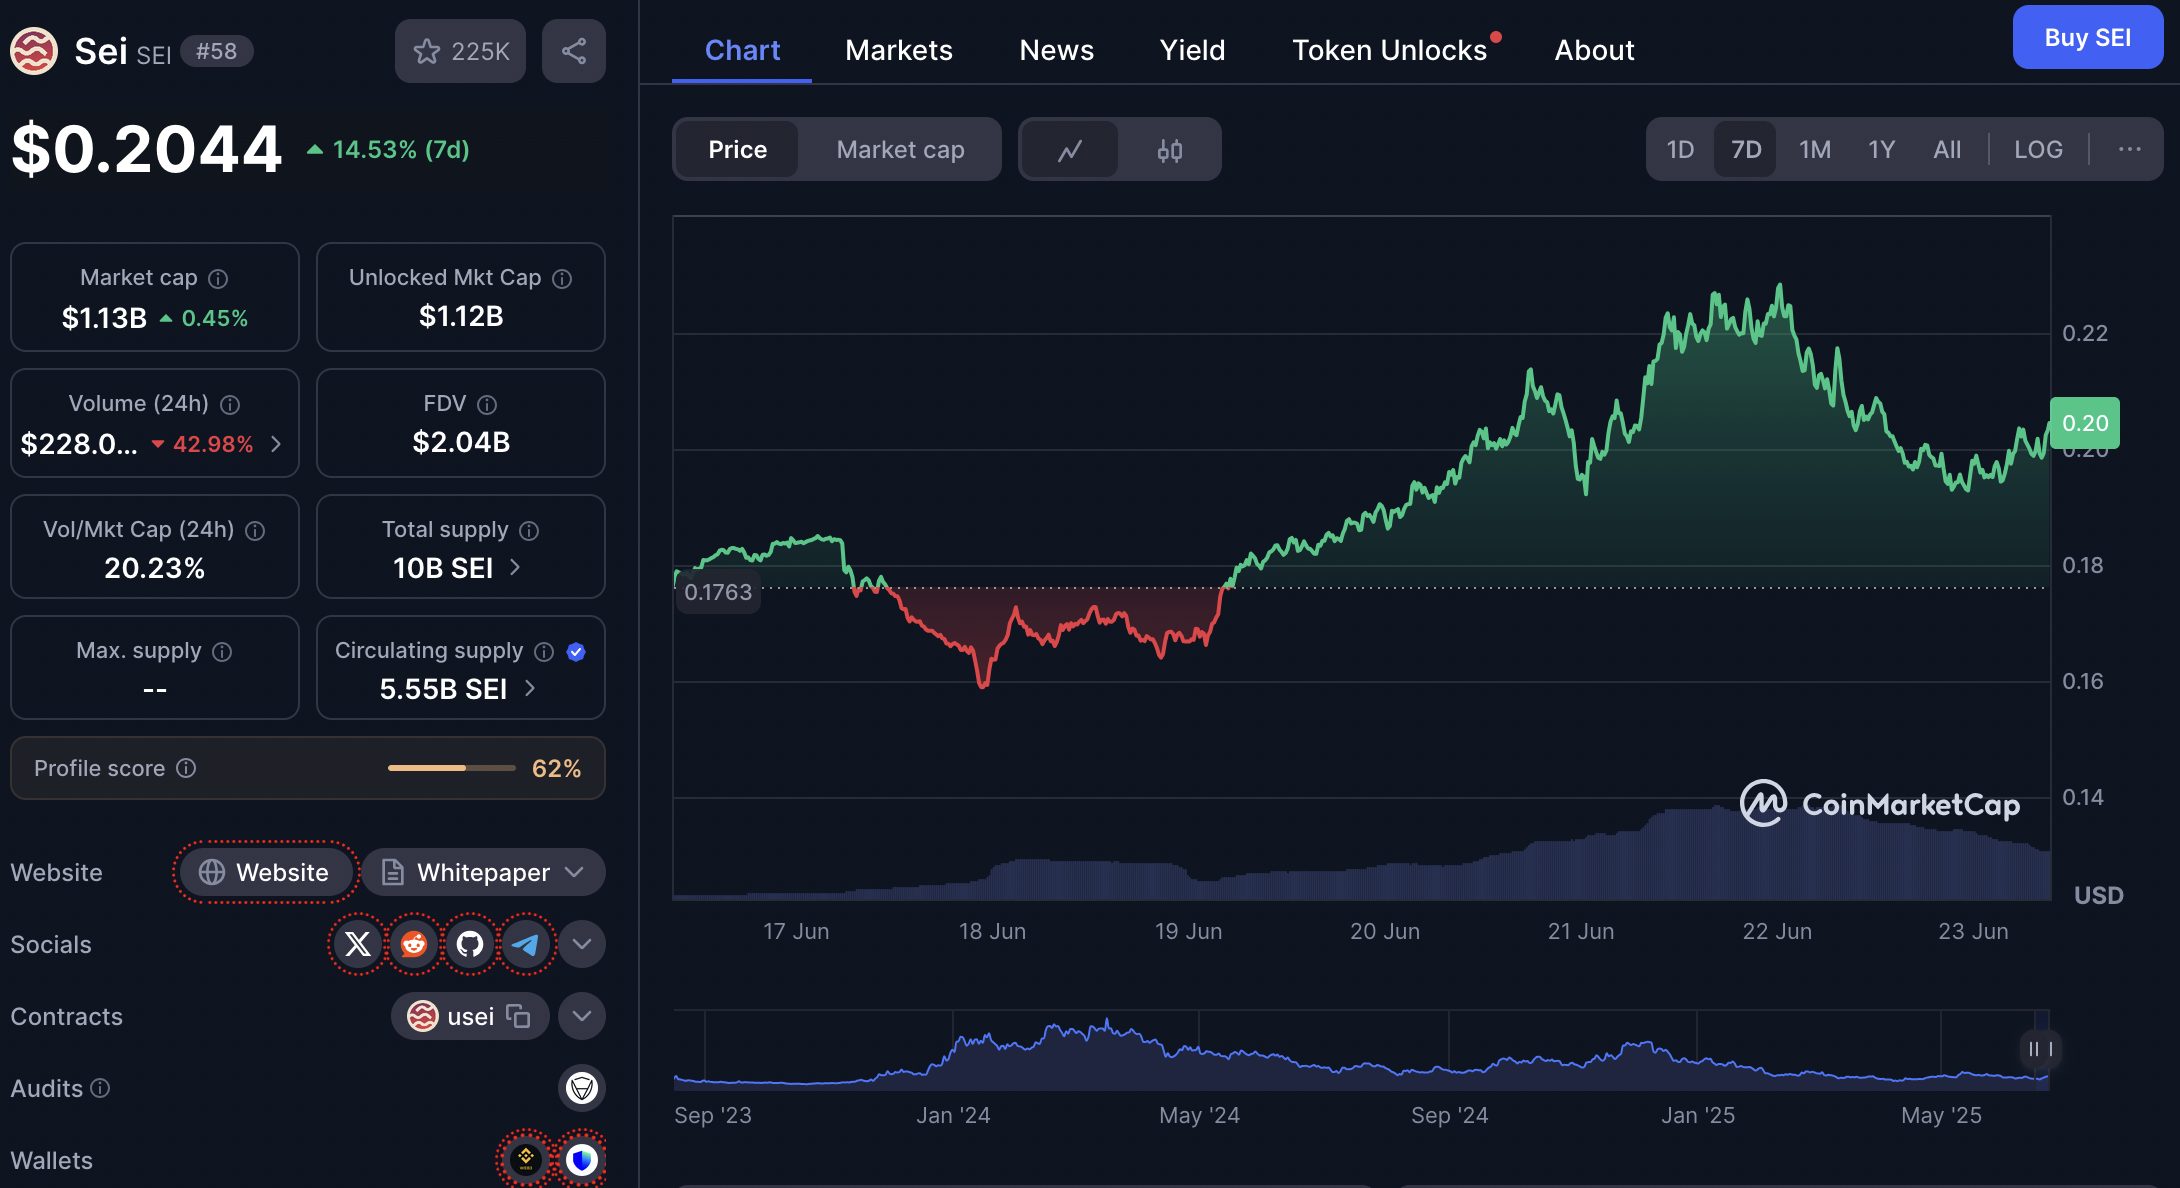Select the Market cap chart toggle
This screenshot has height=1188, width=2180.
click(900, 150)
